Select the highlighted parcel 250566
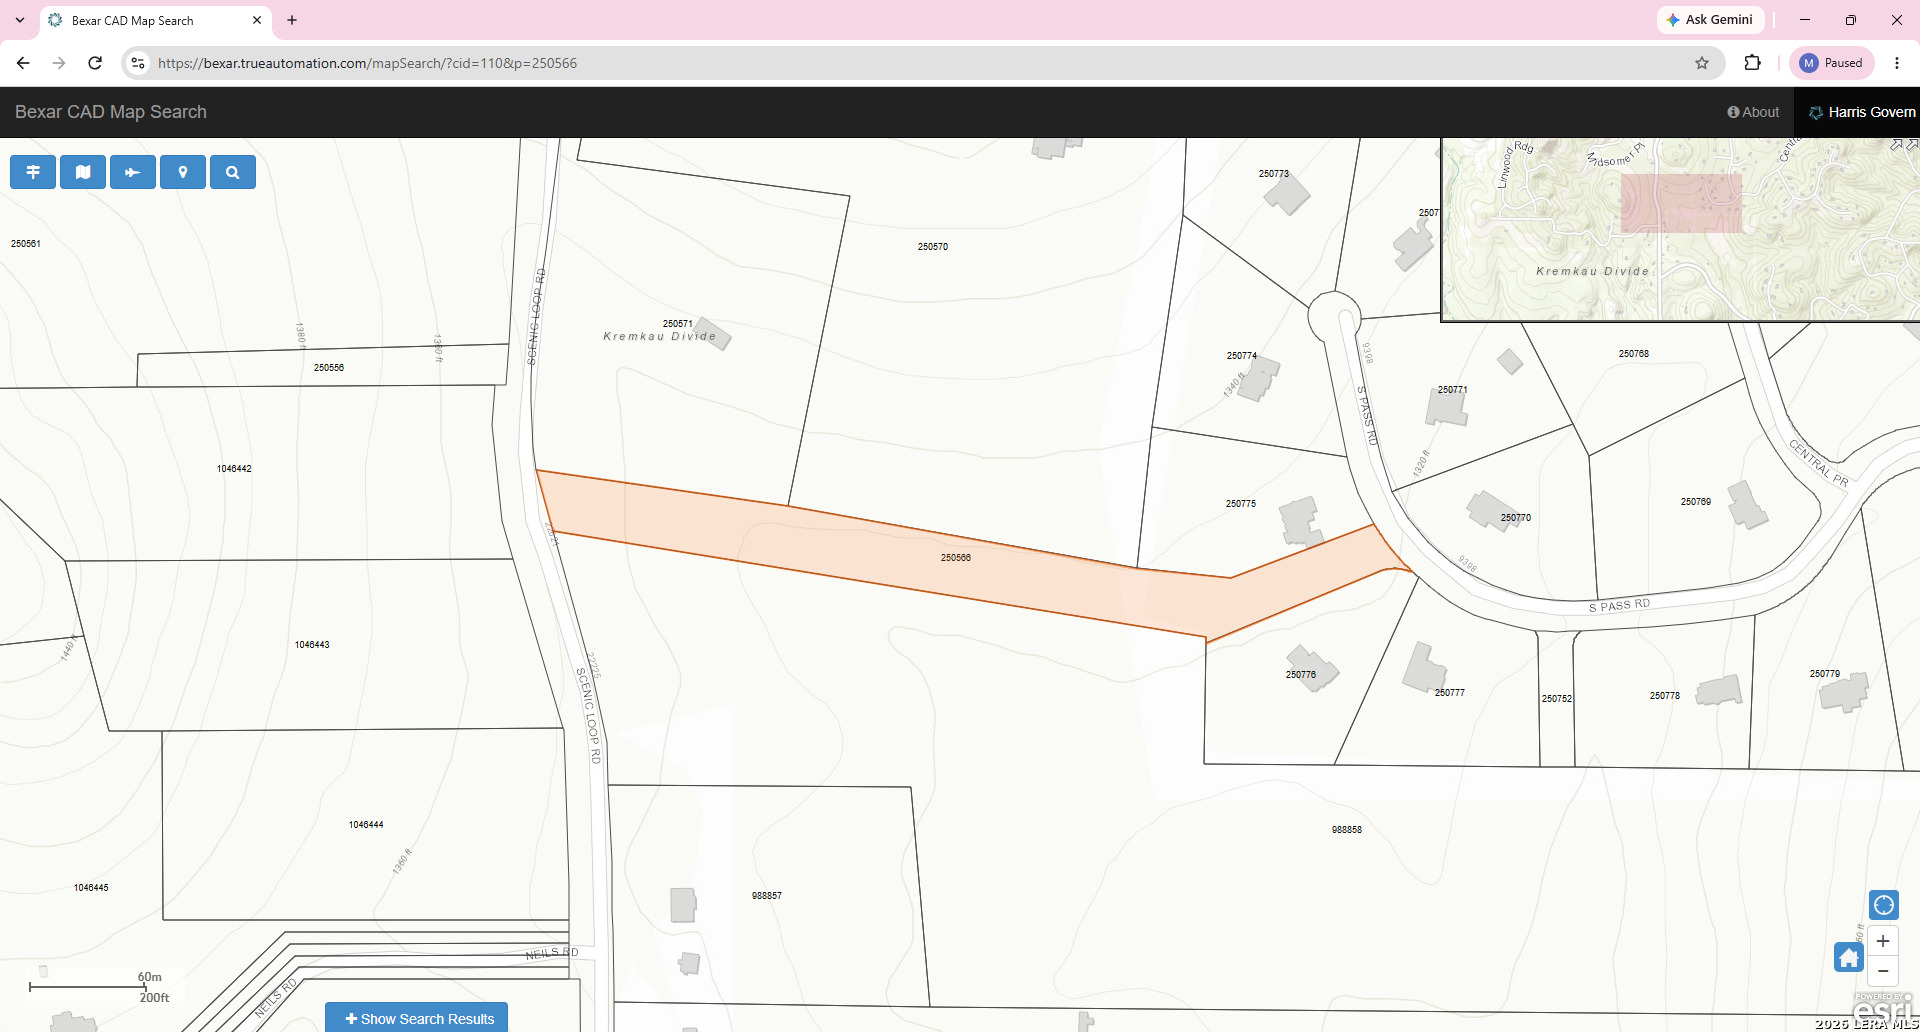Viewport: 1920px width, 1032px height. coord(955,558)
